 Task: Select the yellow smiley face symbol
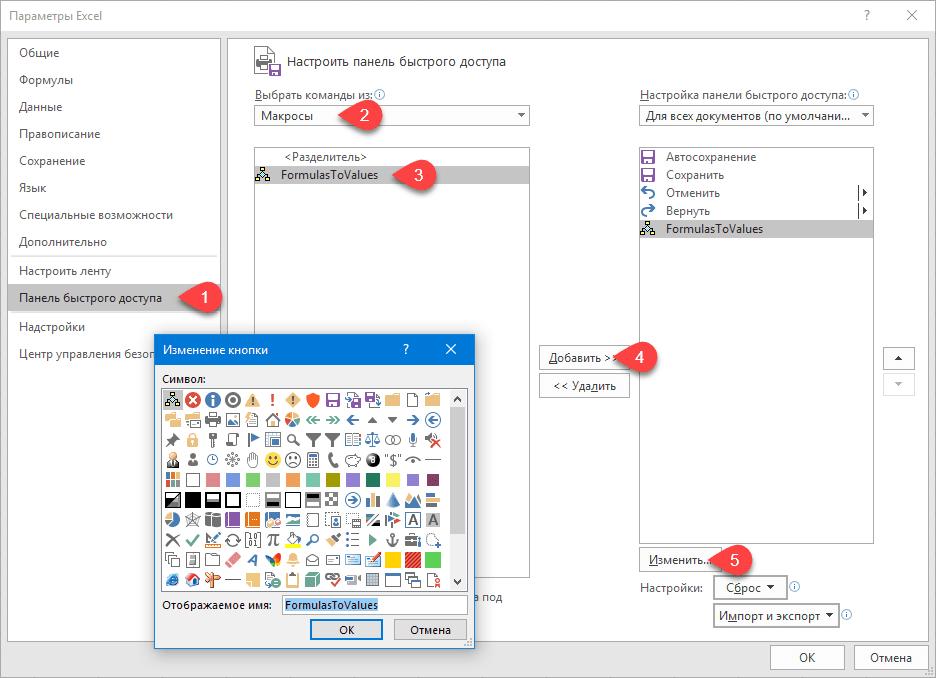click(273, 459)
